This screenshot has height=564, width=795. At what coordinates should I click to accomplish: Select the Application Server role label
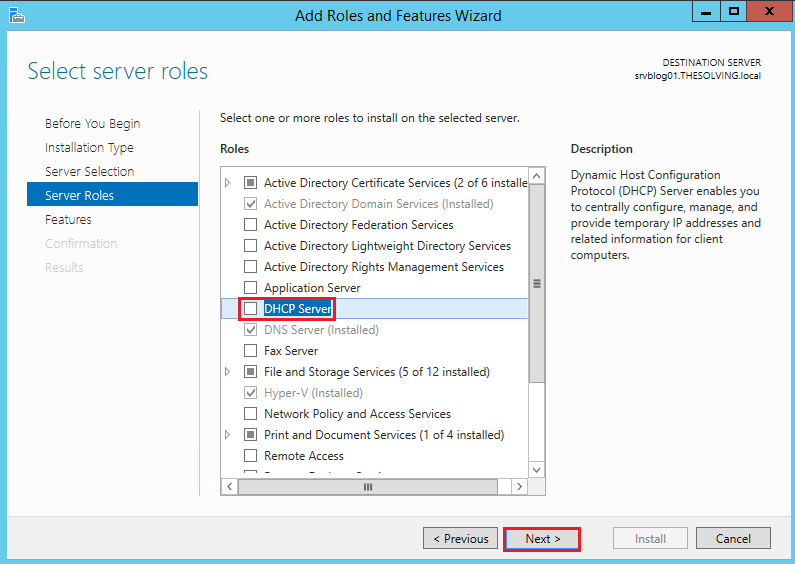point(312,288)
